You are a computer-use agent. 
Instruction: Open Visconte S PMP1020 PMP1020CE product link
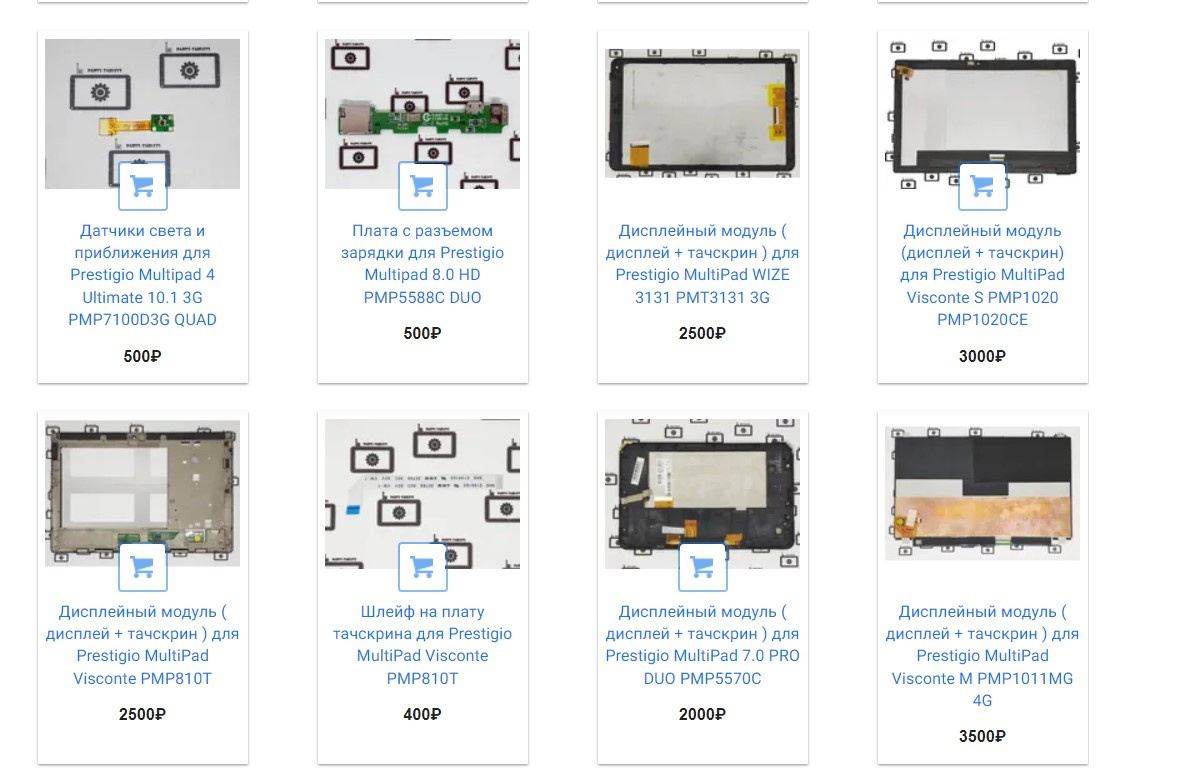pyautogui.click(x=982, y=275)
